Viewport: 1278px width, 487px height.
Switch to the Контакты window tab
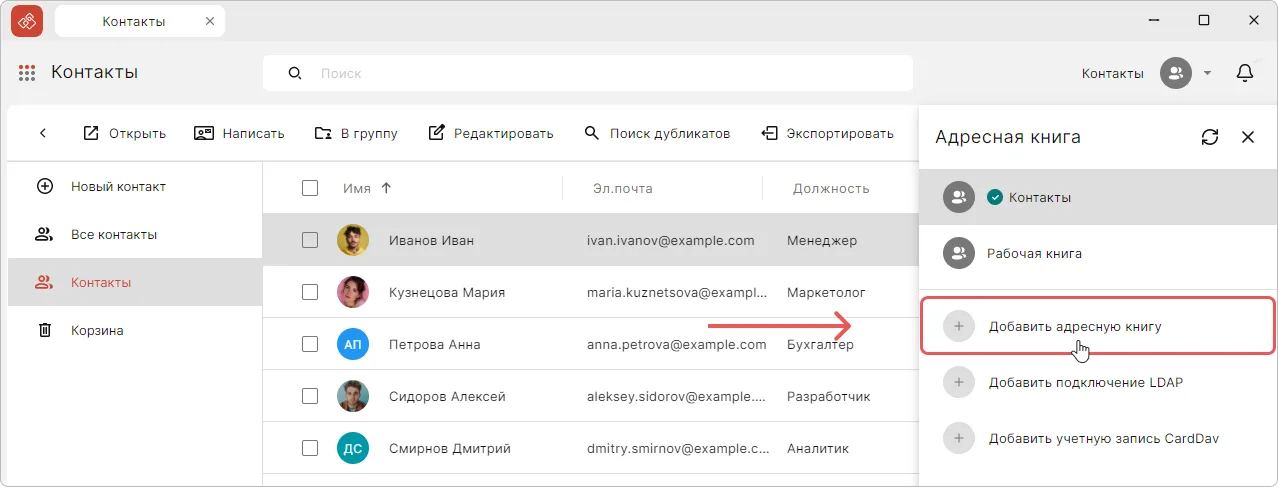[134, 21]
